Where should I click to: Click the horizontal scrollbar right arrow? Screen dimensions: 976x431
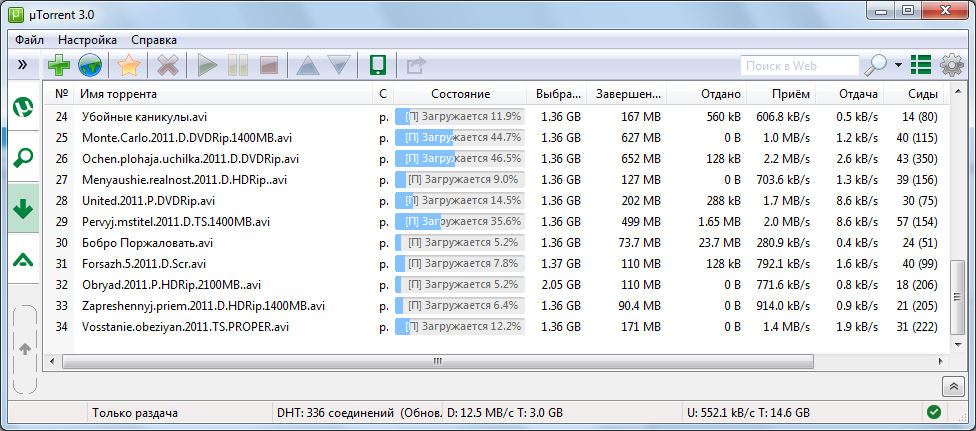click(933, 361)
